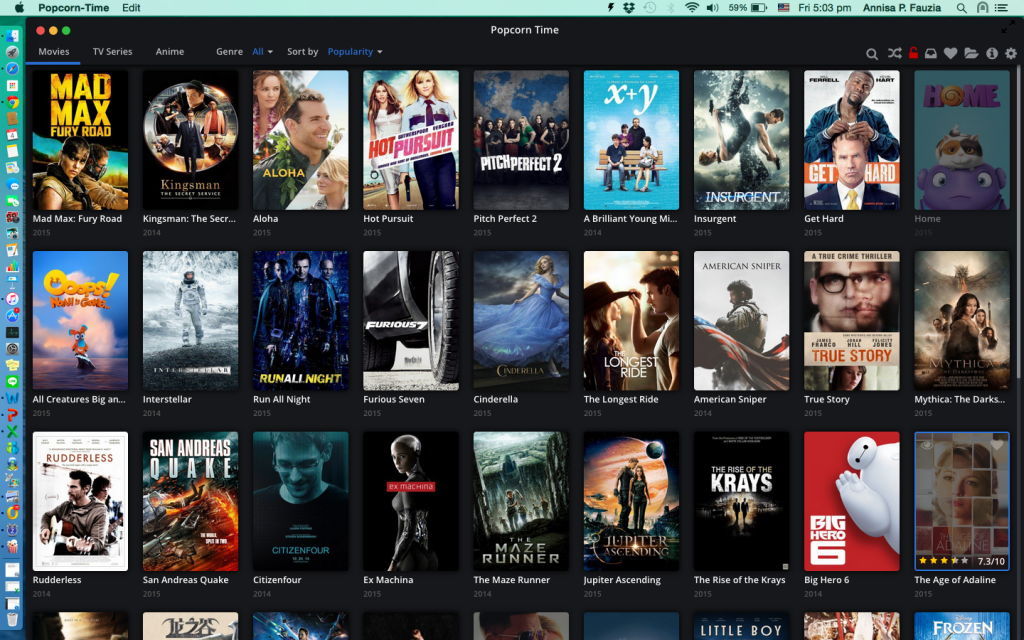The height and width of the screenshot is (640, 1024).
Task: Open the x+y A Brilliant Young Mind poster
Action: click(x=631, y=140)
